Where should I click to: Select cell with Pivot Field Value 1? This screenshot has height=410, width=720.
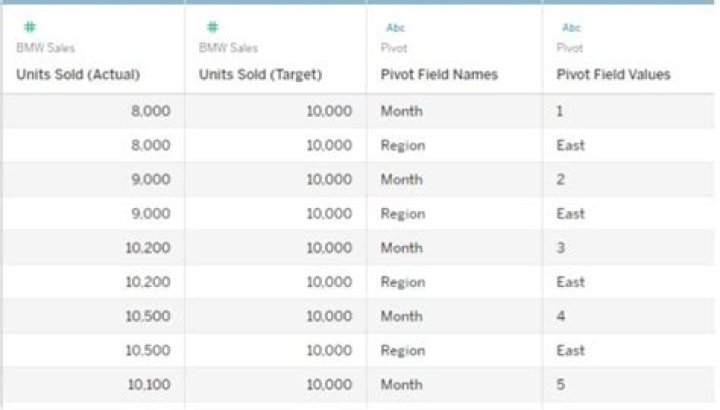[628, 111]
